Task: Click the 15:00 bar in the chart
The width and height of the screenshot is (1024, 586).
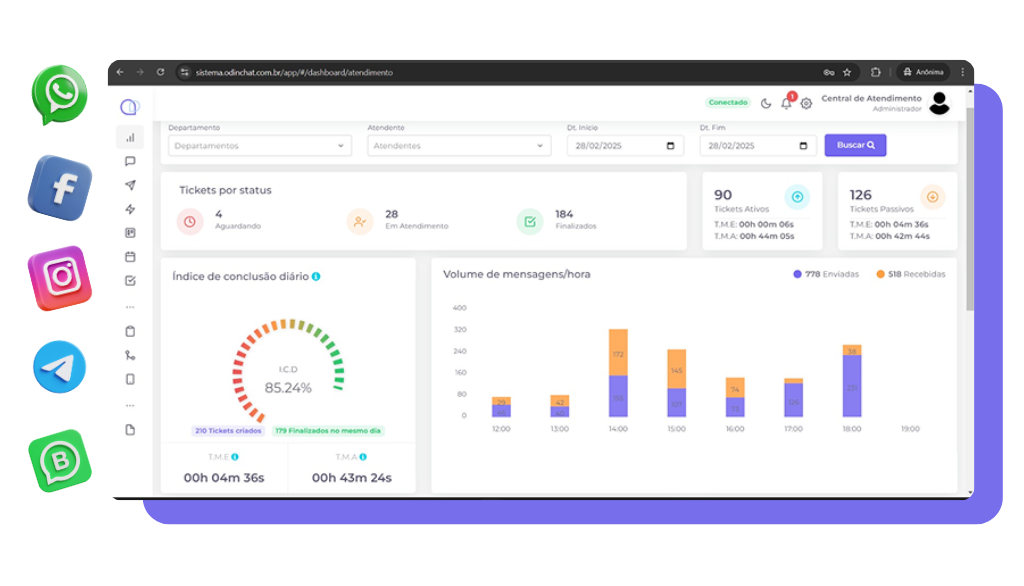Action: tap(677, 383)
